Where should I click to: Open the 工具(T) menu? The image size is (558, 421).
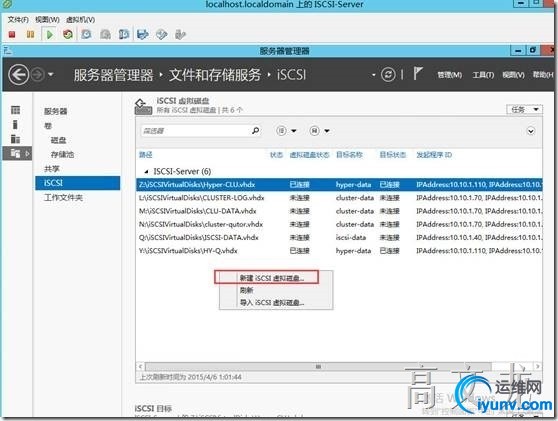[483, 75]
